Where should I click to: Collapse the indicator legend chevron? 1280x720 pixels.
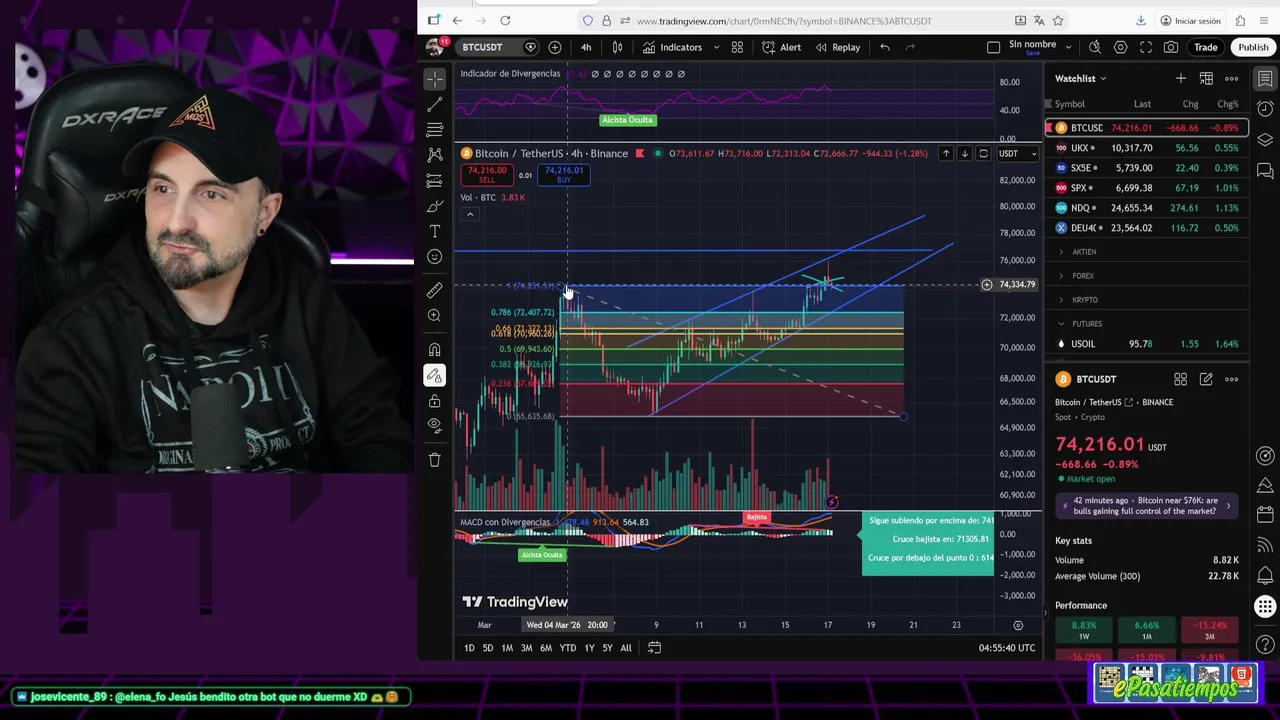pyautogui.click(x=470, y=214)
